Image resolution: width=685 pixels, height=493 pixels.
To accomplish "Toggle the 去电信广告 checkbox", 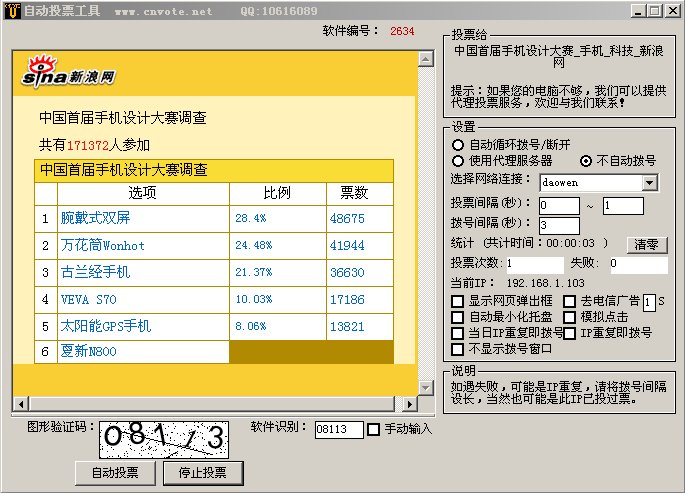I will click(x=570, y=301).
